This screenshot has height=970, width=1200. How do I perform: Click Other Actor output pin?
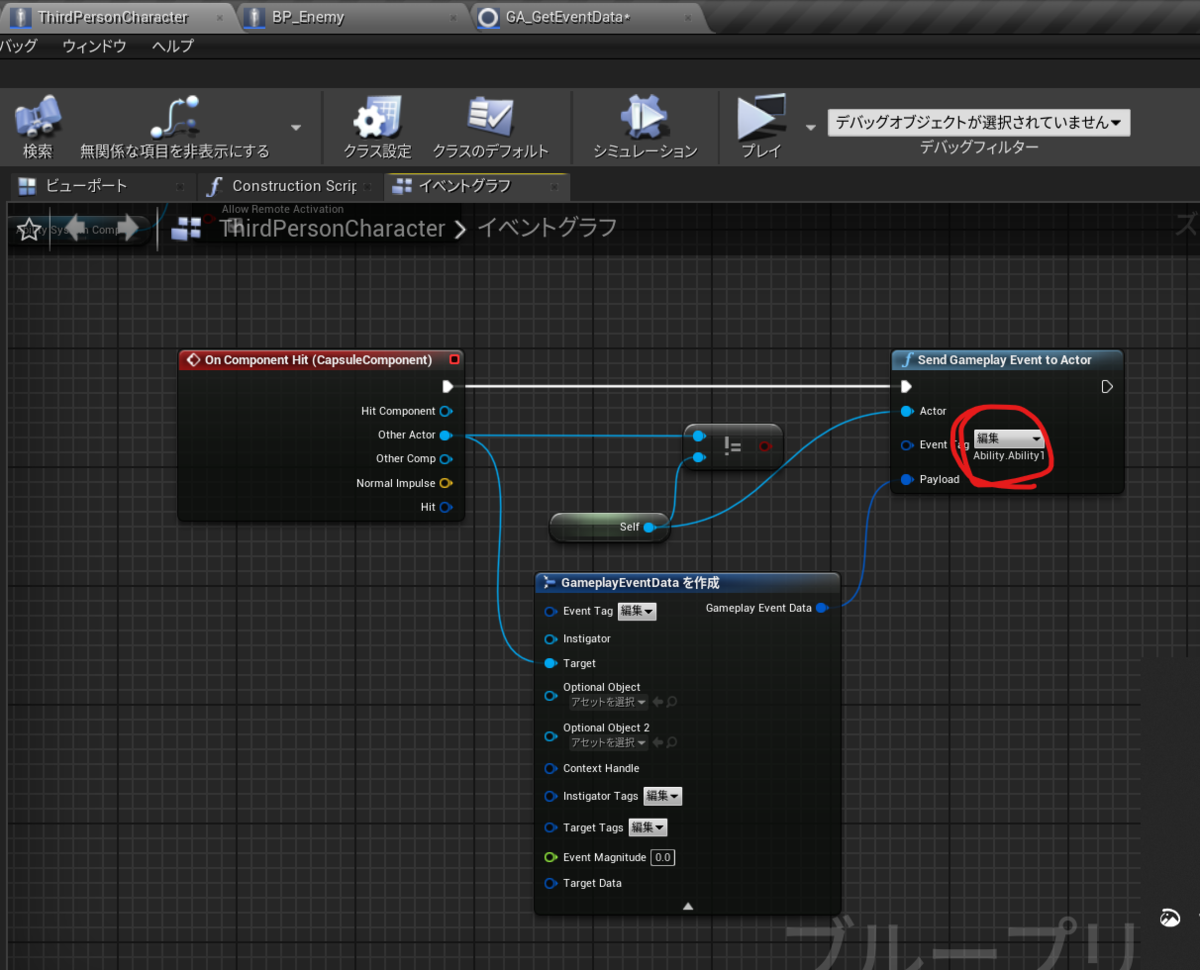[x=446, y=435]
